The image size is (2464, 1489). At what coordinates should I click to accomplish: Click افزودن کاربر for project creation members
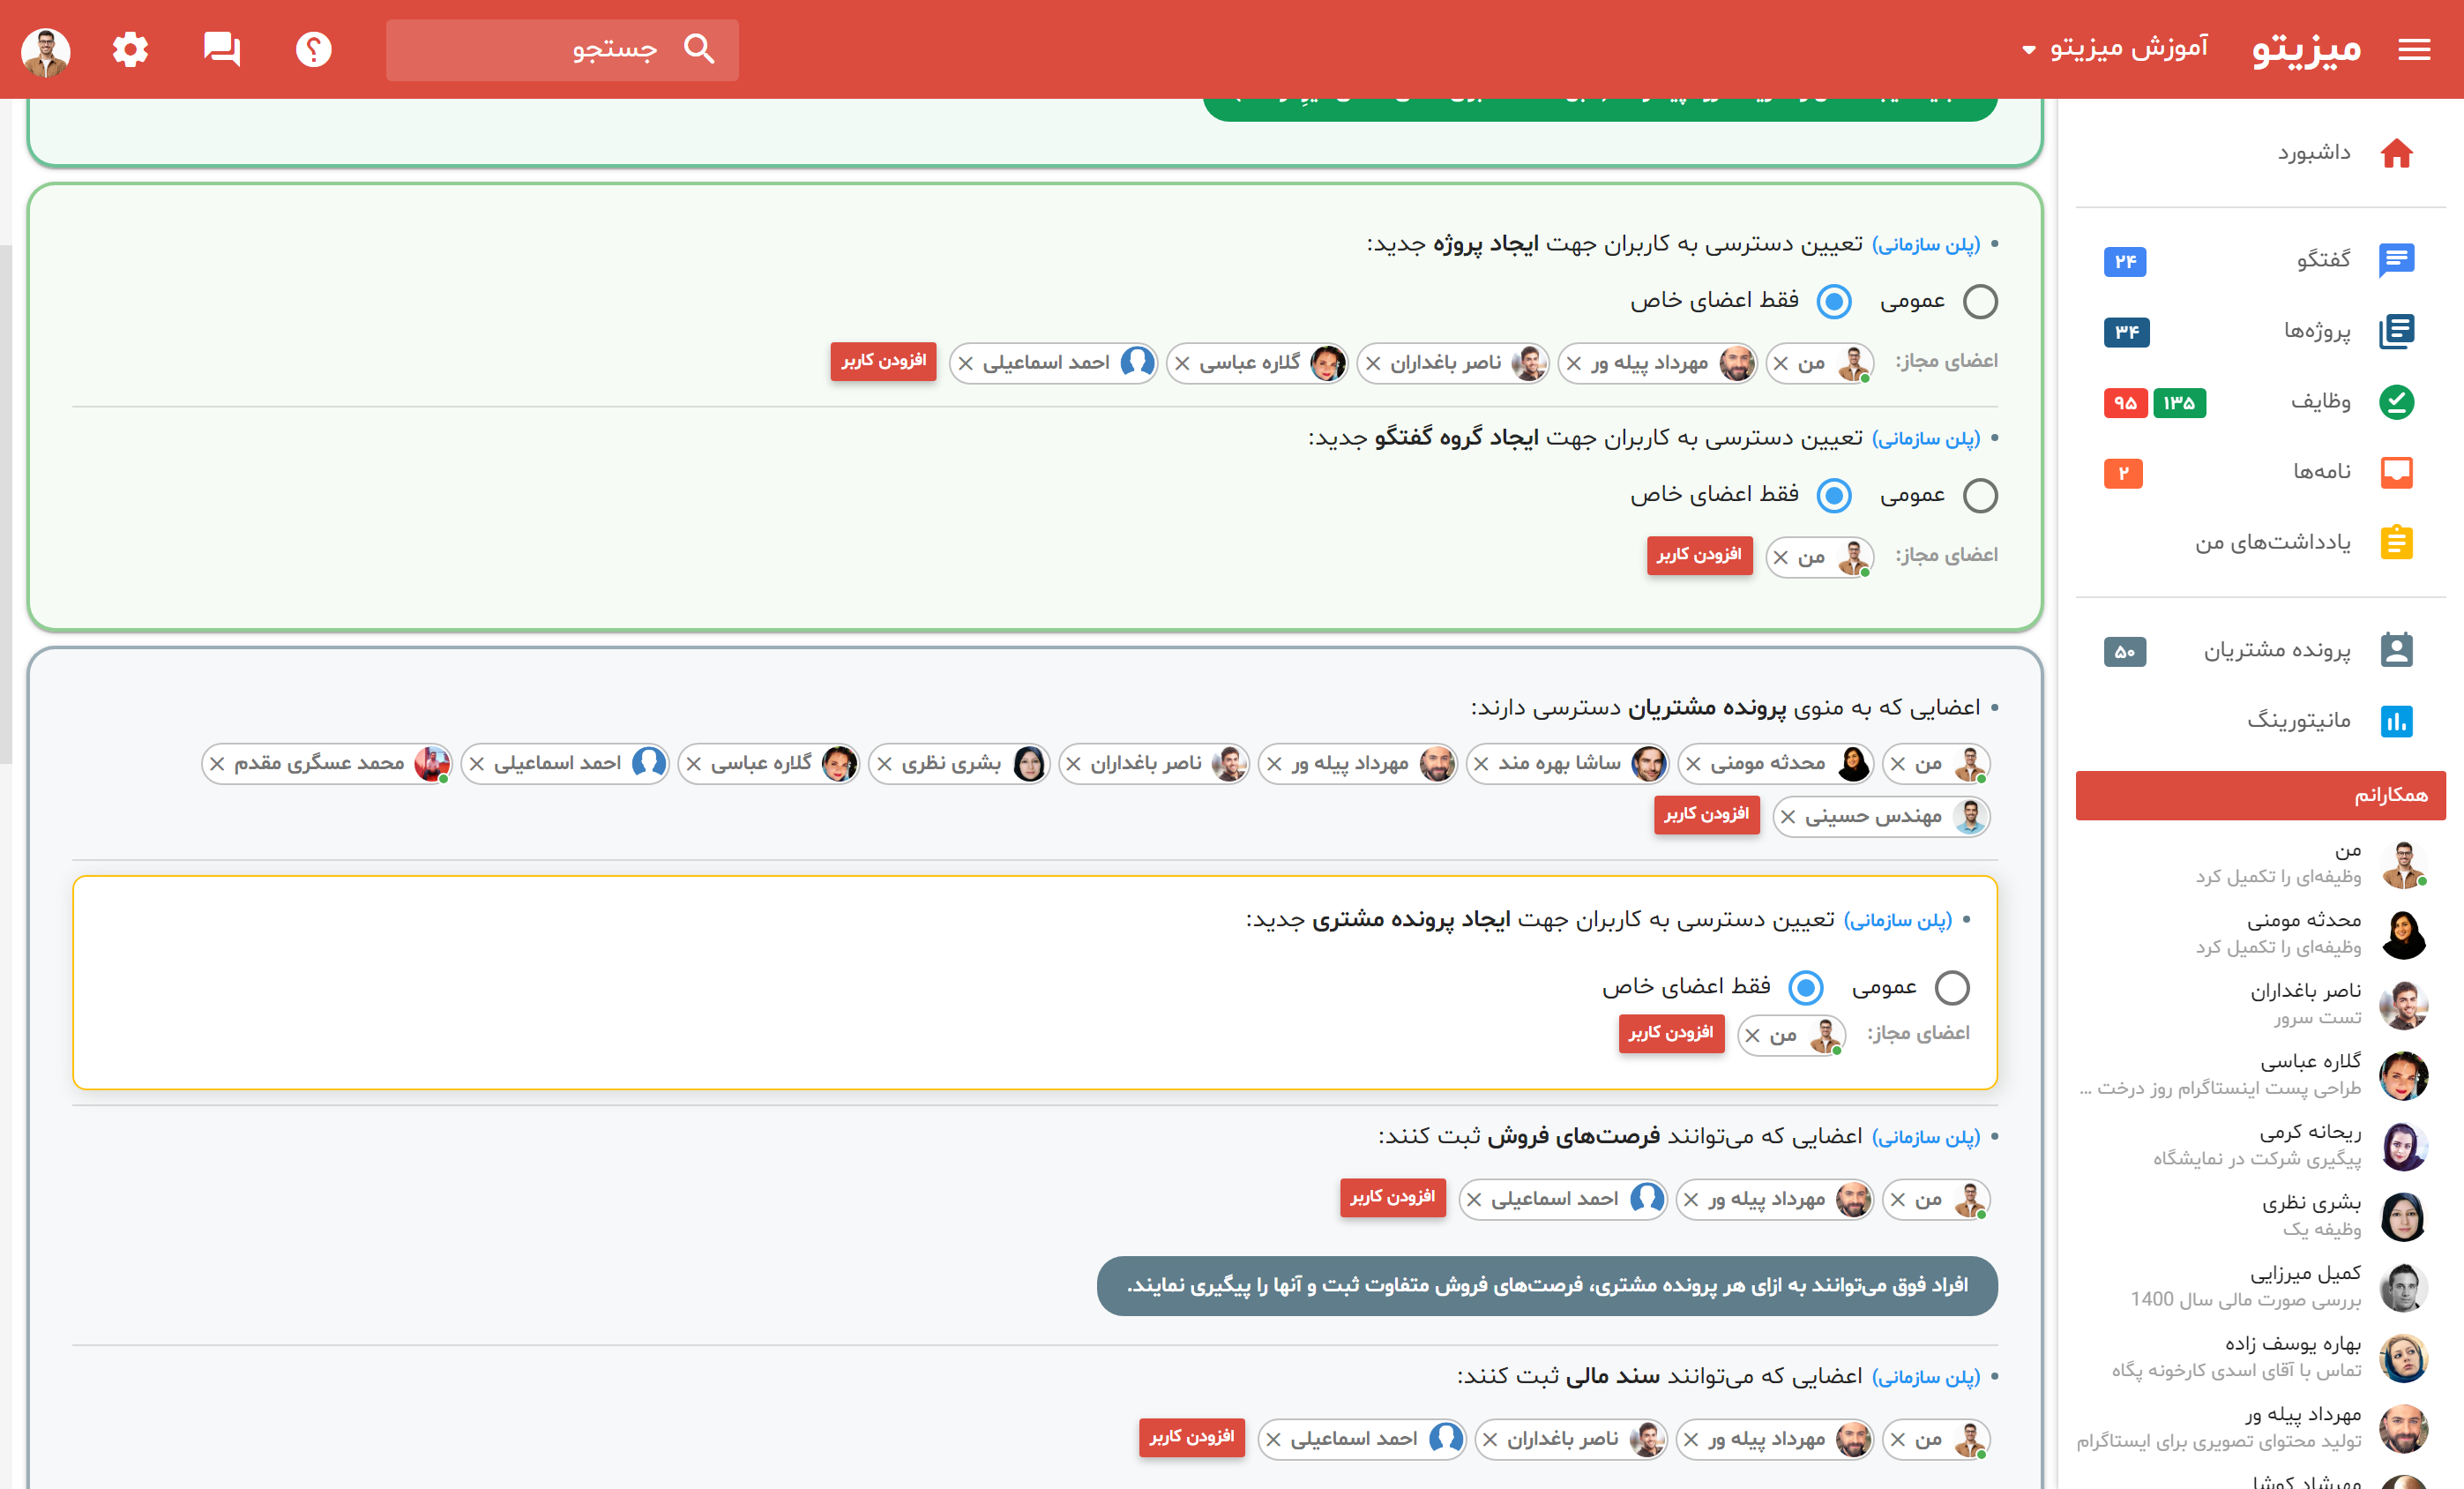coord(883,361)
